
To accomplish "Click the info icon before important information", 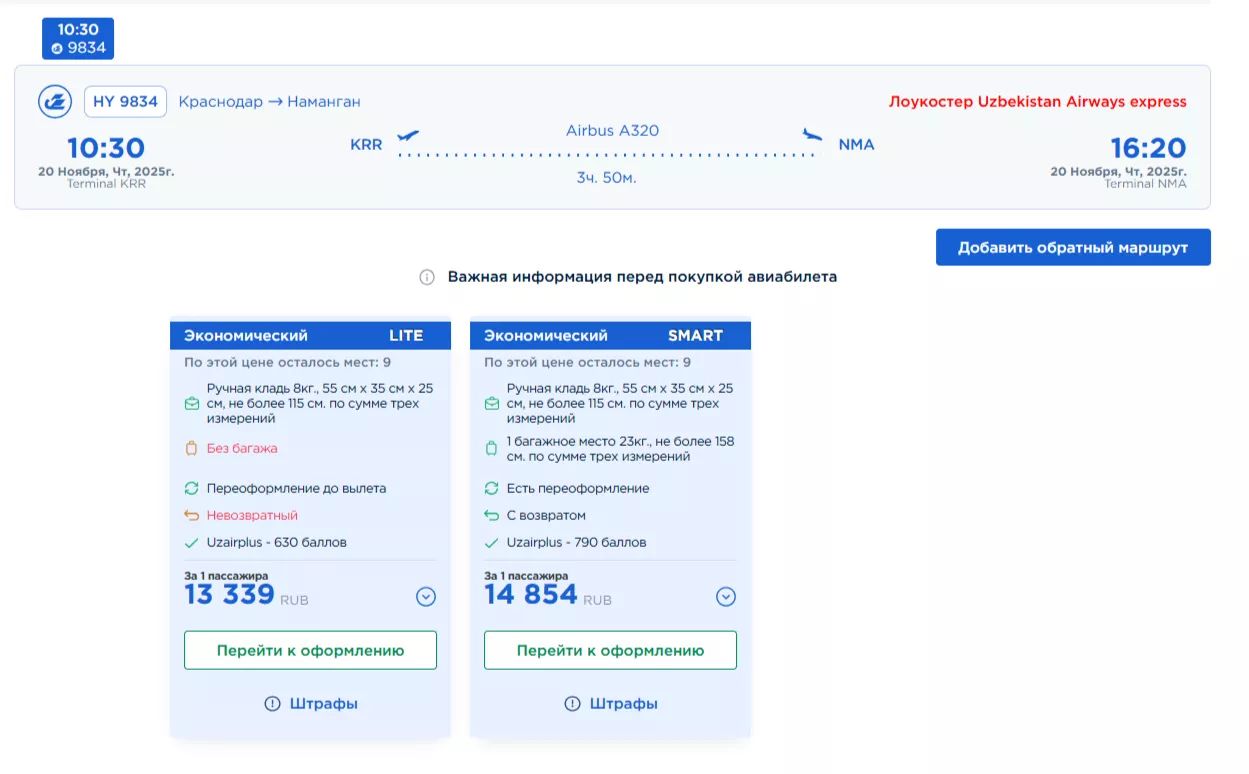I will pyautogui.click(x=427, y=277).
